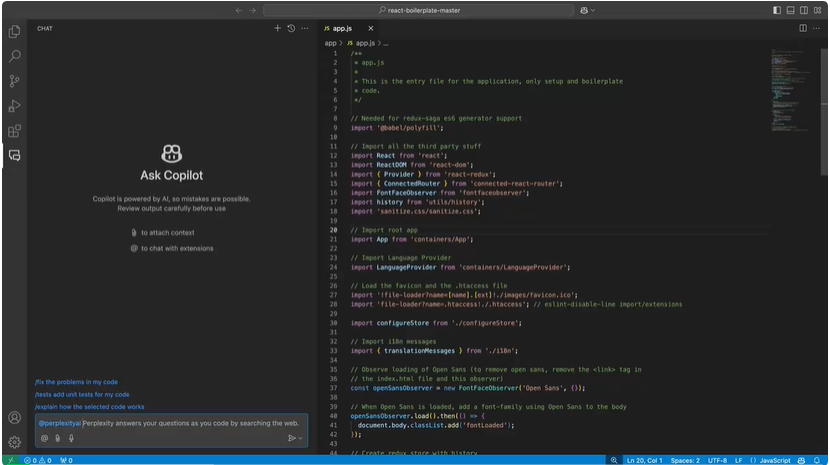
Task: Open the Accounts menu in activity bar
Action: click(x=14, y=417)
